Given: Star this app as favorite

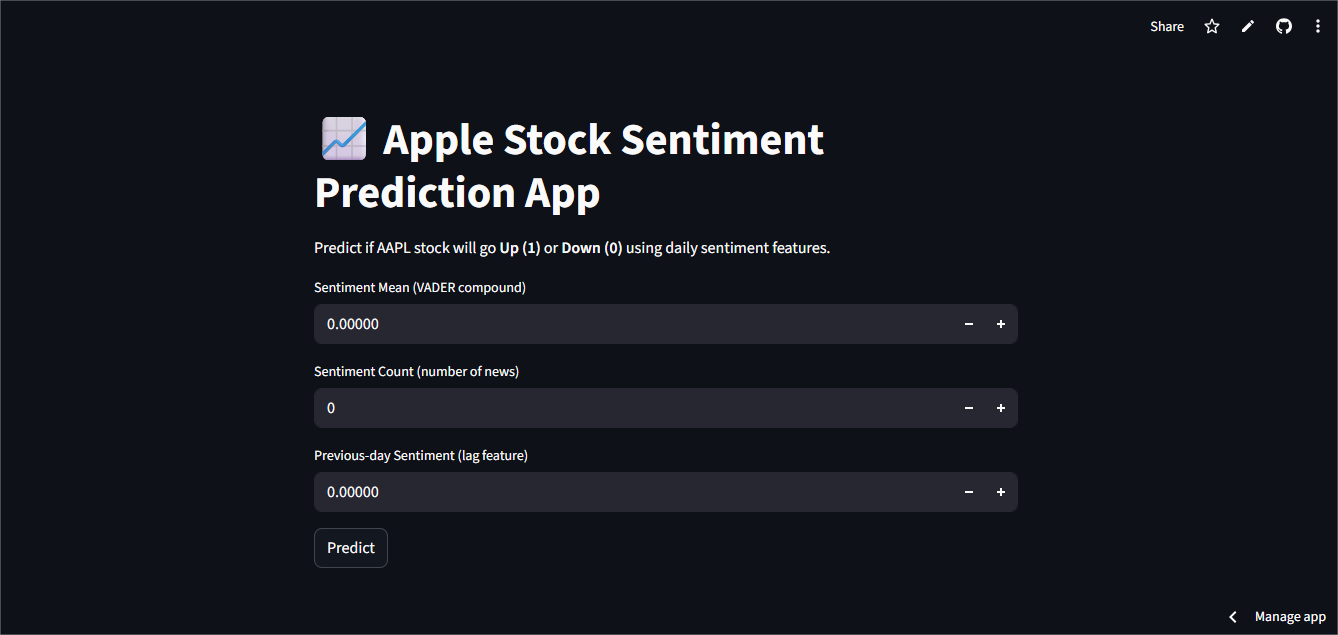Looking at the screenshot, I should click(x=1212, y=27).
